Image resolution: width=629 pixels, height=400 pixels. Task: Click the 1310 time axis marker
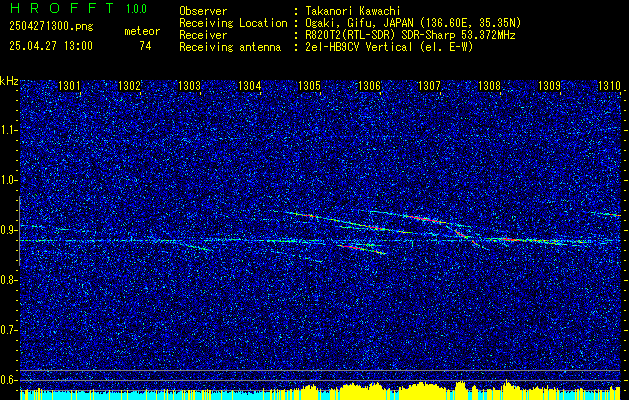[x=610, y=85]
